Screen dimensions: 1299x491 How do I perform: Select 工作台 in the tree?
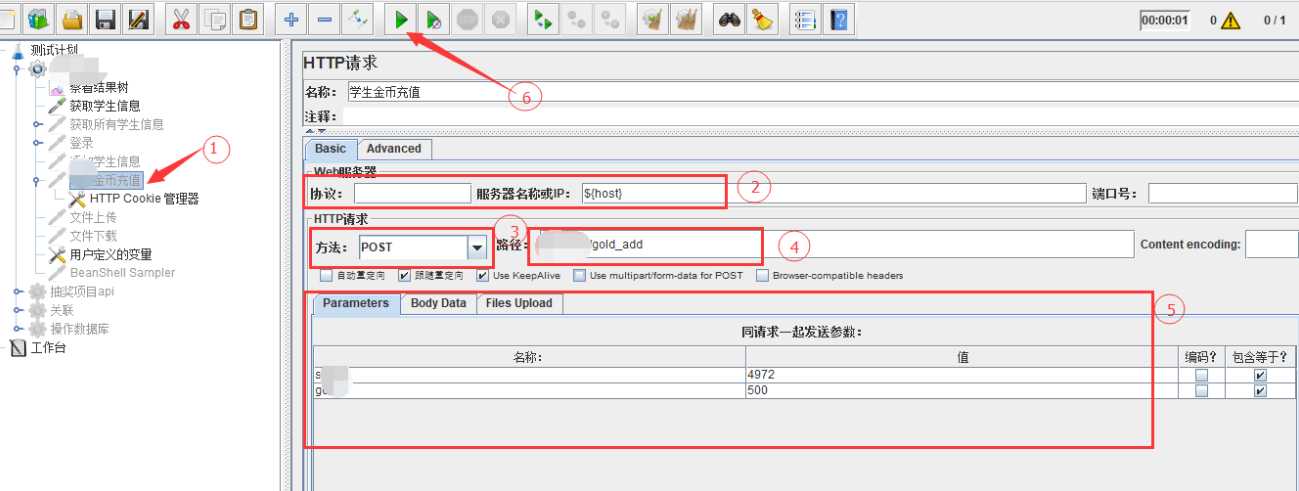point(49,347)
